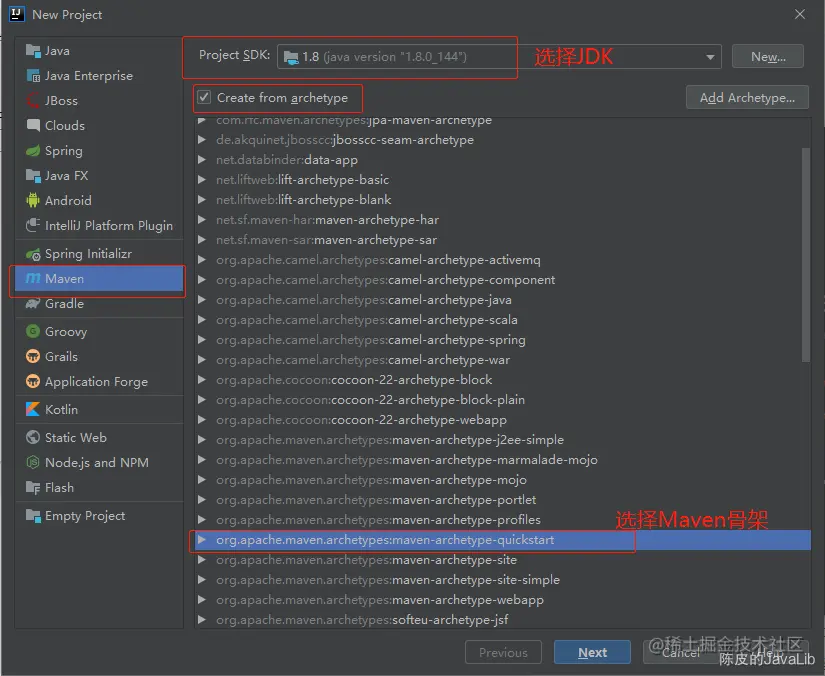Select the Application Forge icon

coord(33,381)
